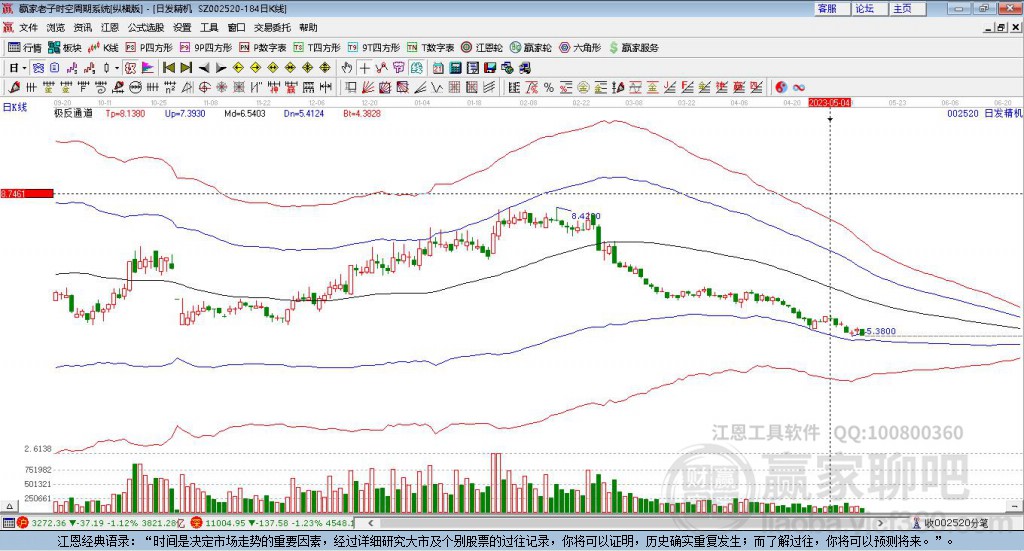Open the calendar icon in toolbar

click(x=438, y=68)
